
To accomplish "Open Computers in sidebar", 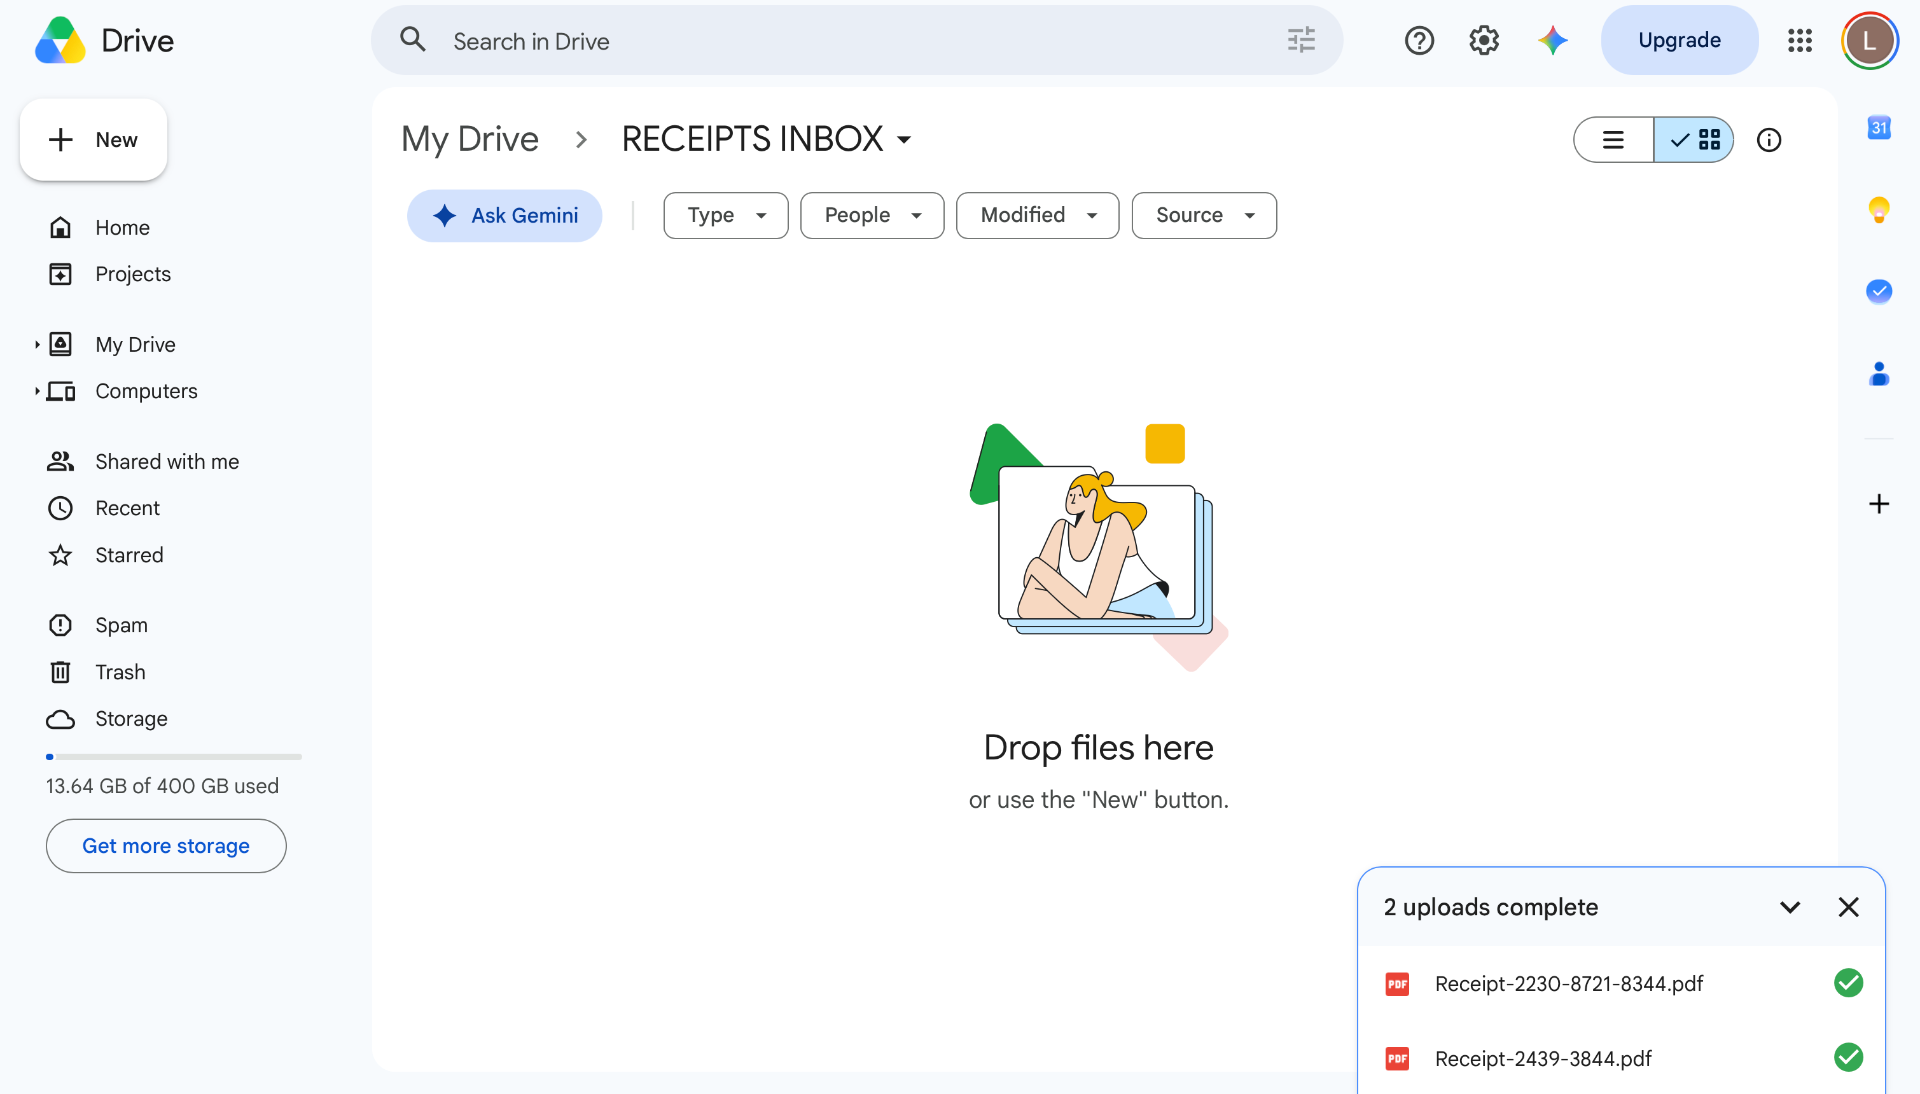I will point(146,391).
